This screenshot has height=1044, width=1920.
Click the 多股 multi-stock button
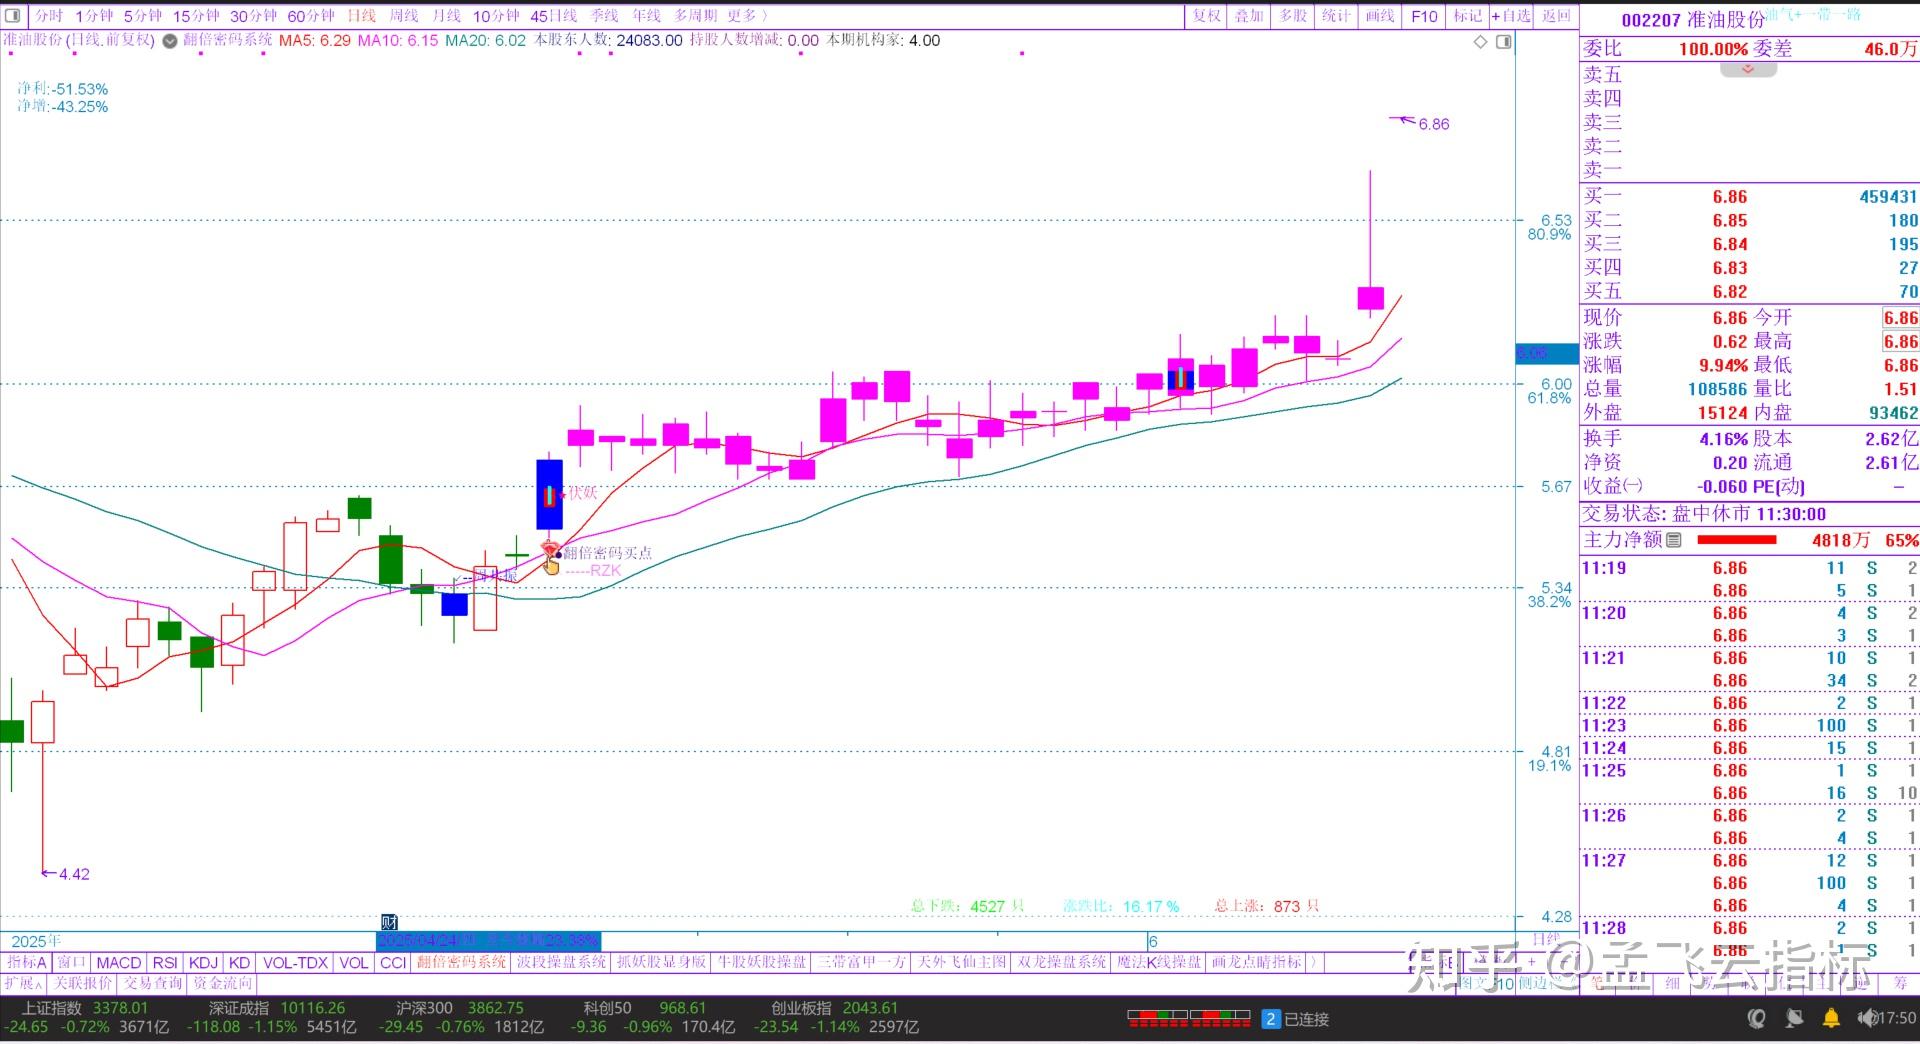click(1293, 16)
